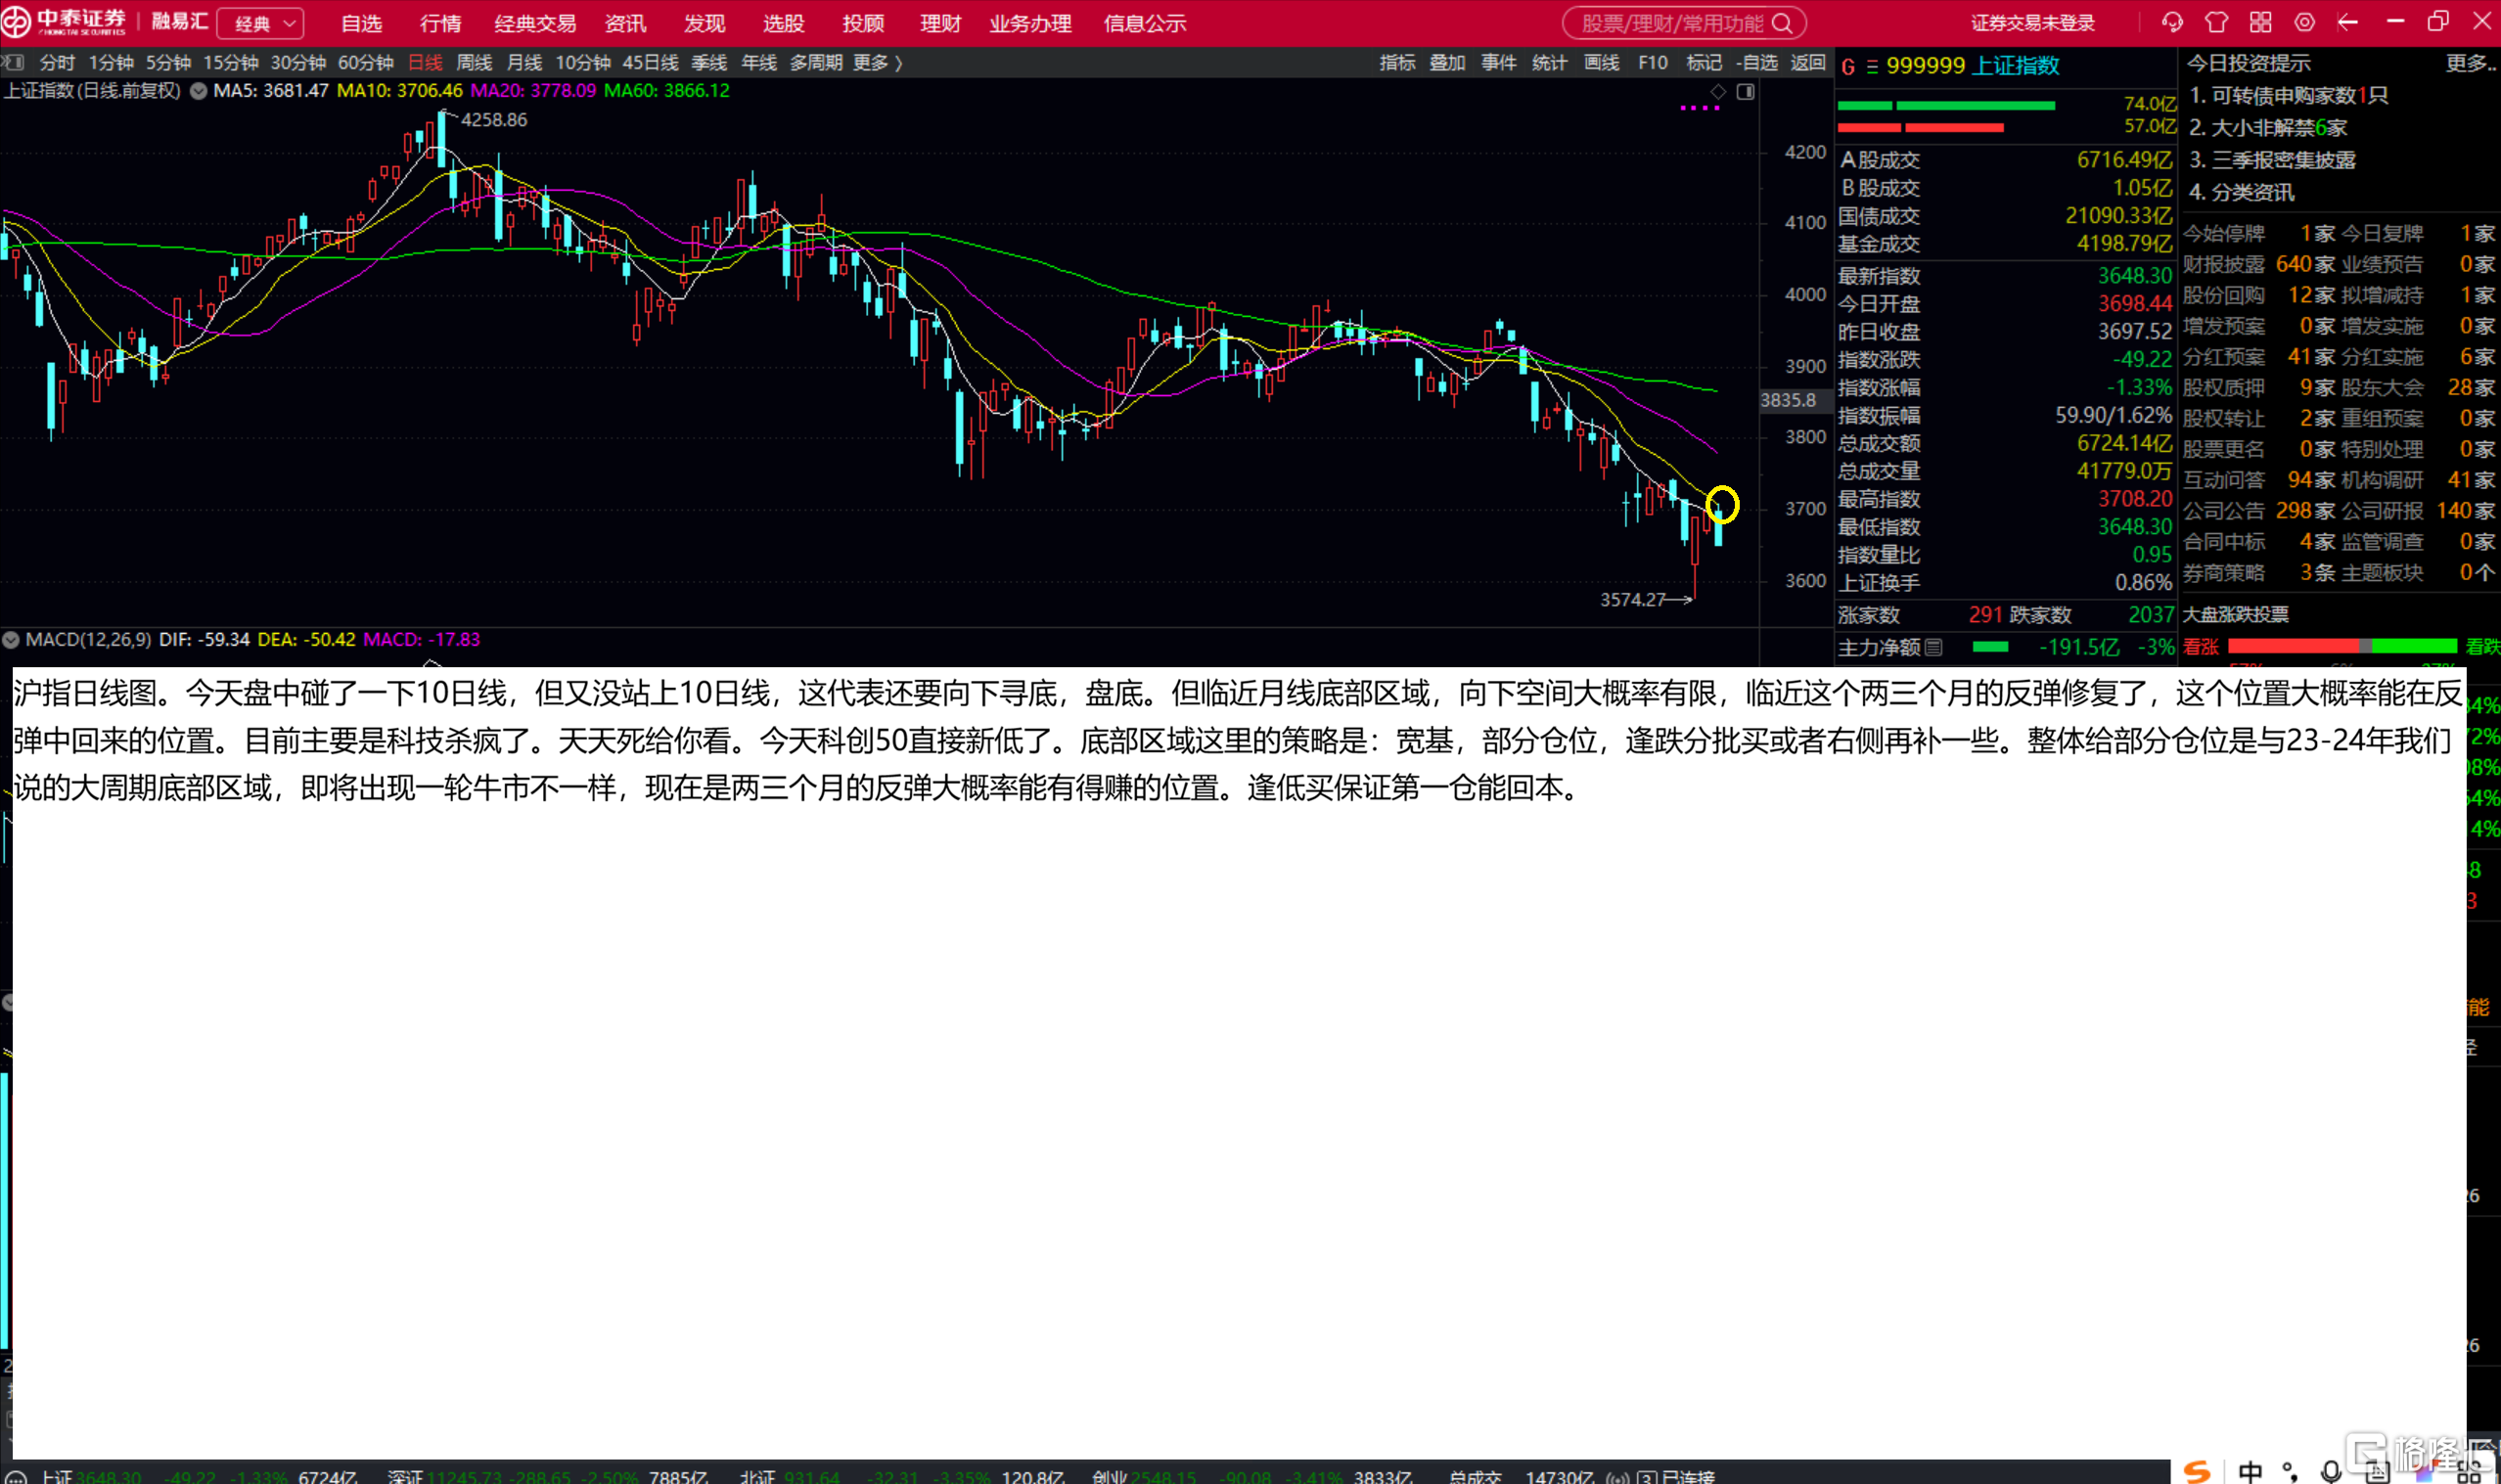Click the F10 company info button
Viewport: 2501px width, 1484px height.
1653,63
